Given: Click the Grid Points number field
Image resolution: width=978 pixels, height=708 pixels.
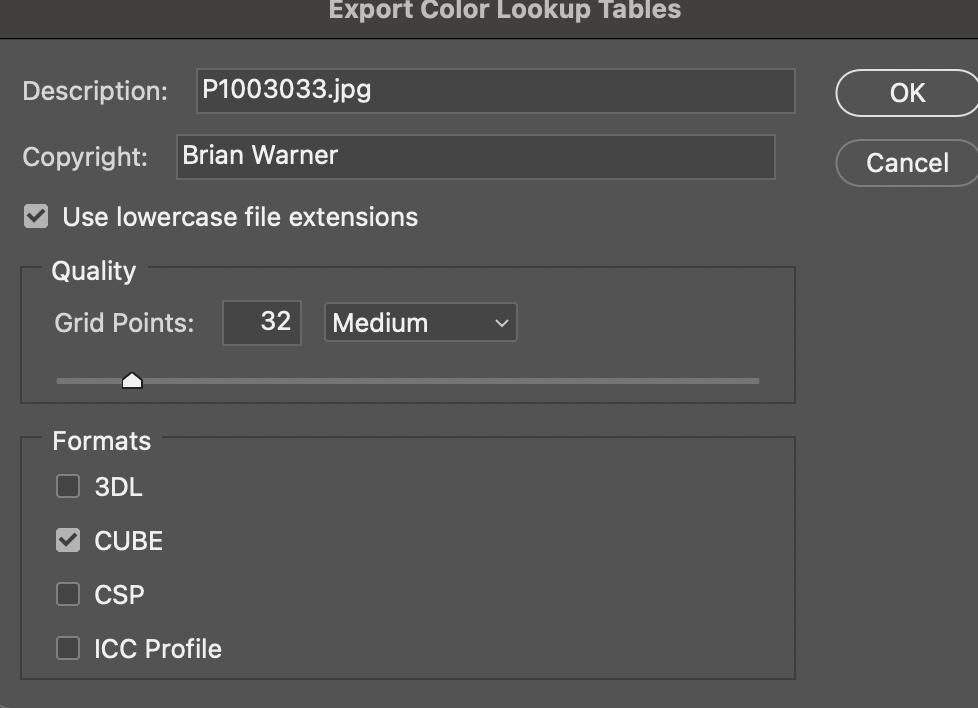Looking at the screenshot, I should [262, 322].
